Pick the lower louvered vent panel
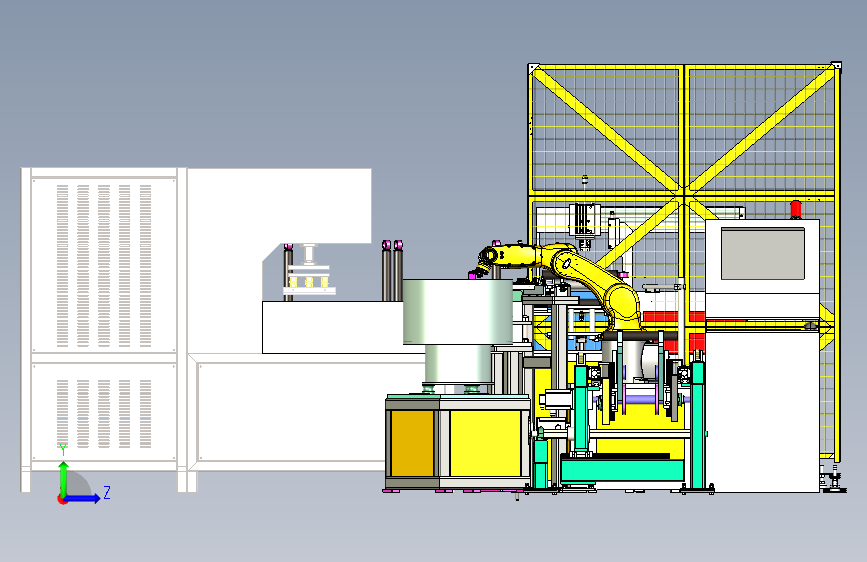Screen dimensions: 867x562 pos(104,412)
